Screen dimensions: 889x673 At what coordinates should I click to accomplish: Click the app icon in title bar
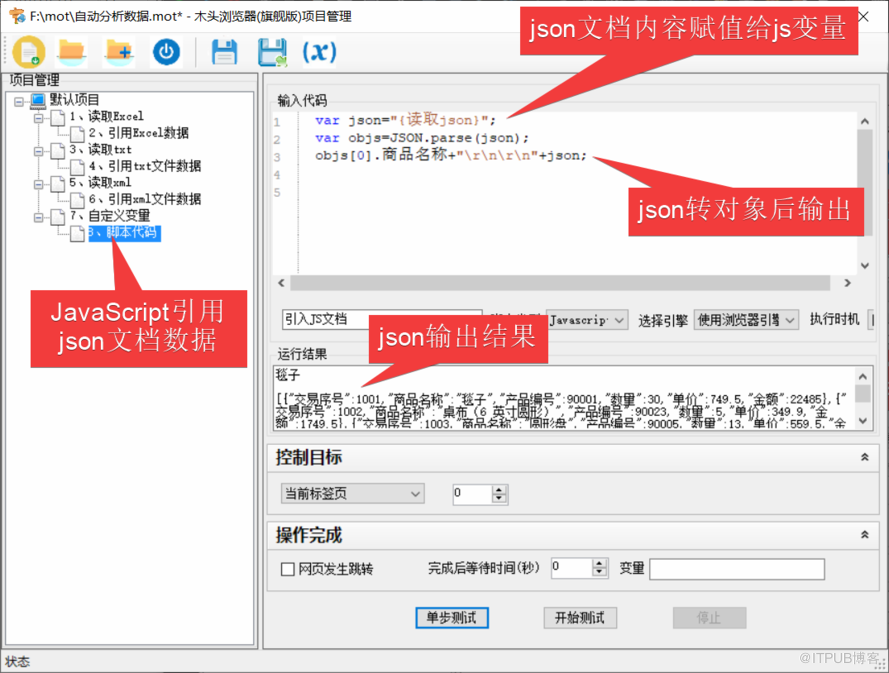(x=17, y=16)
